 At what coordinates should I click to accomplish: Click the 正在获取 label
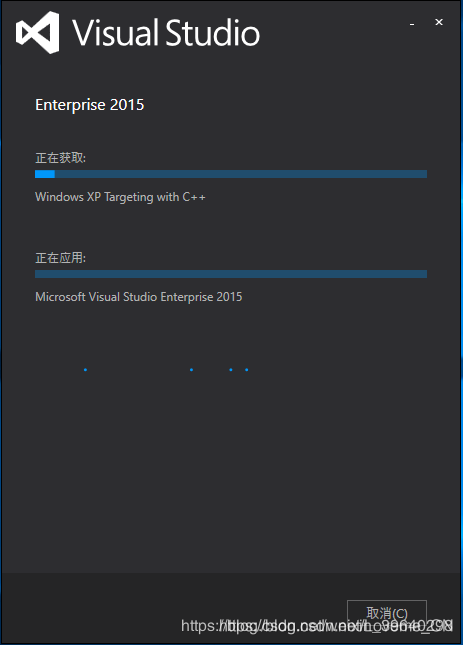60,158
